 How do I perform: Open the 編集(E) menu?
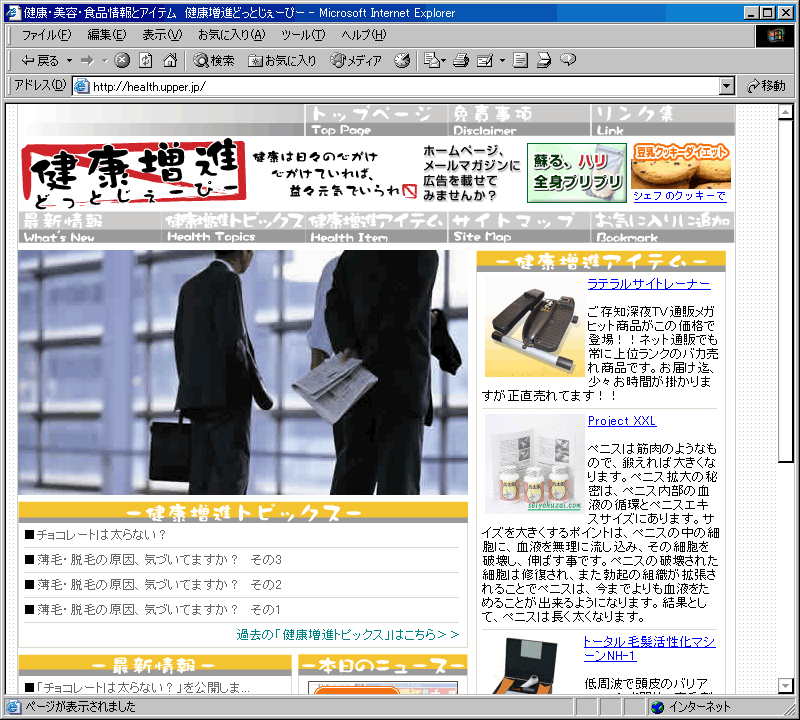coord(107,35)
